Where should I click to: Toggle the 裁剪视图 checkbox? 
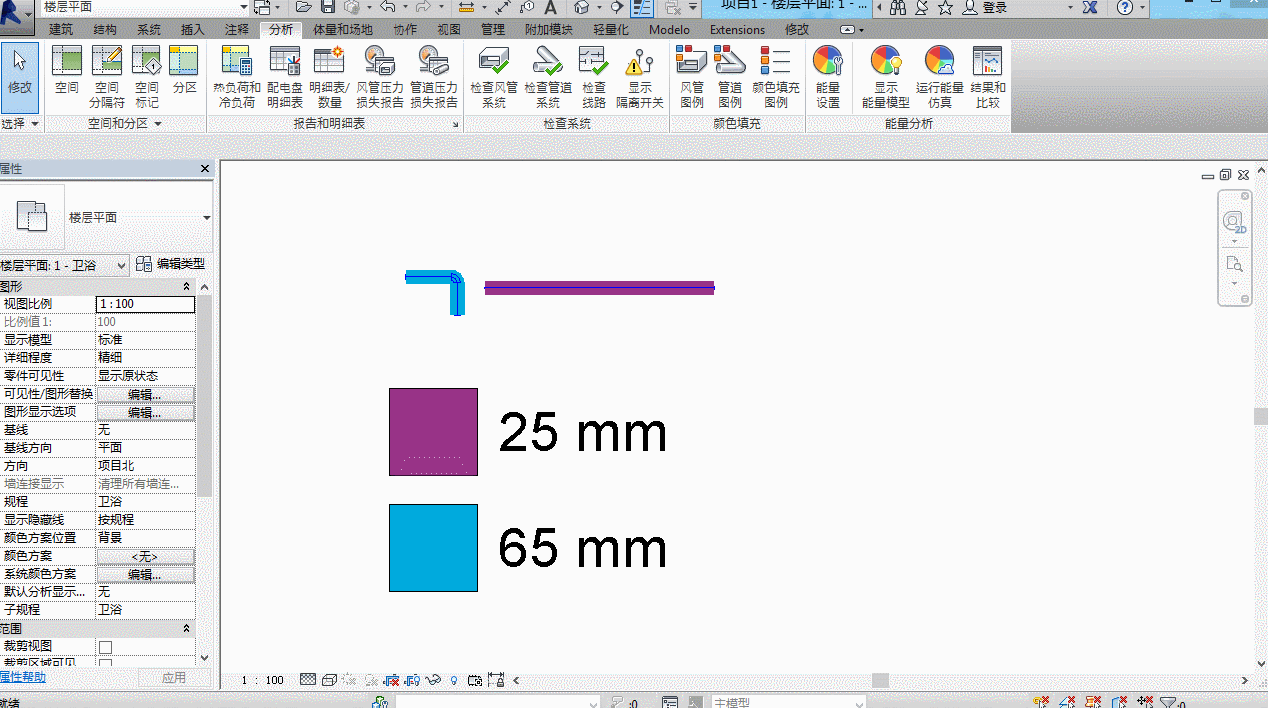point(105,647)
